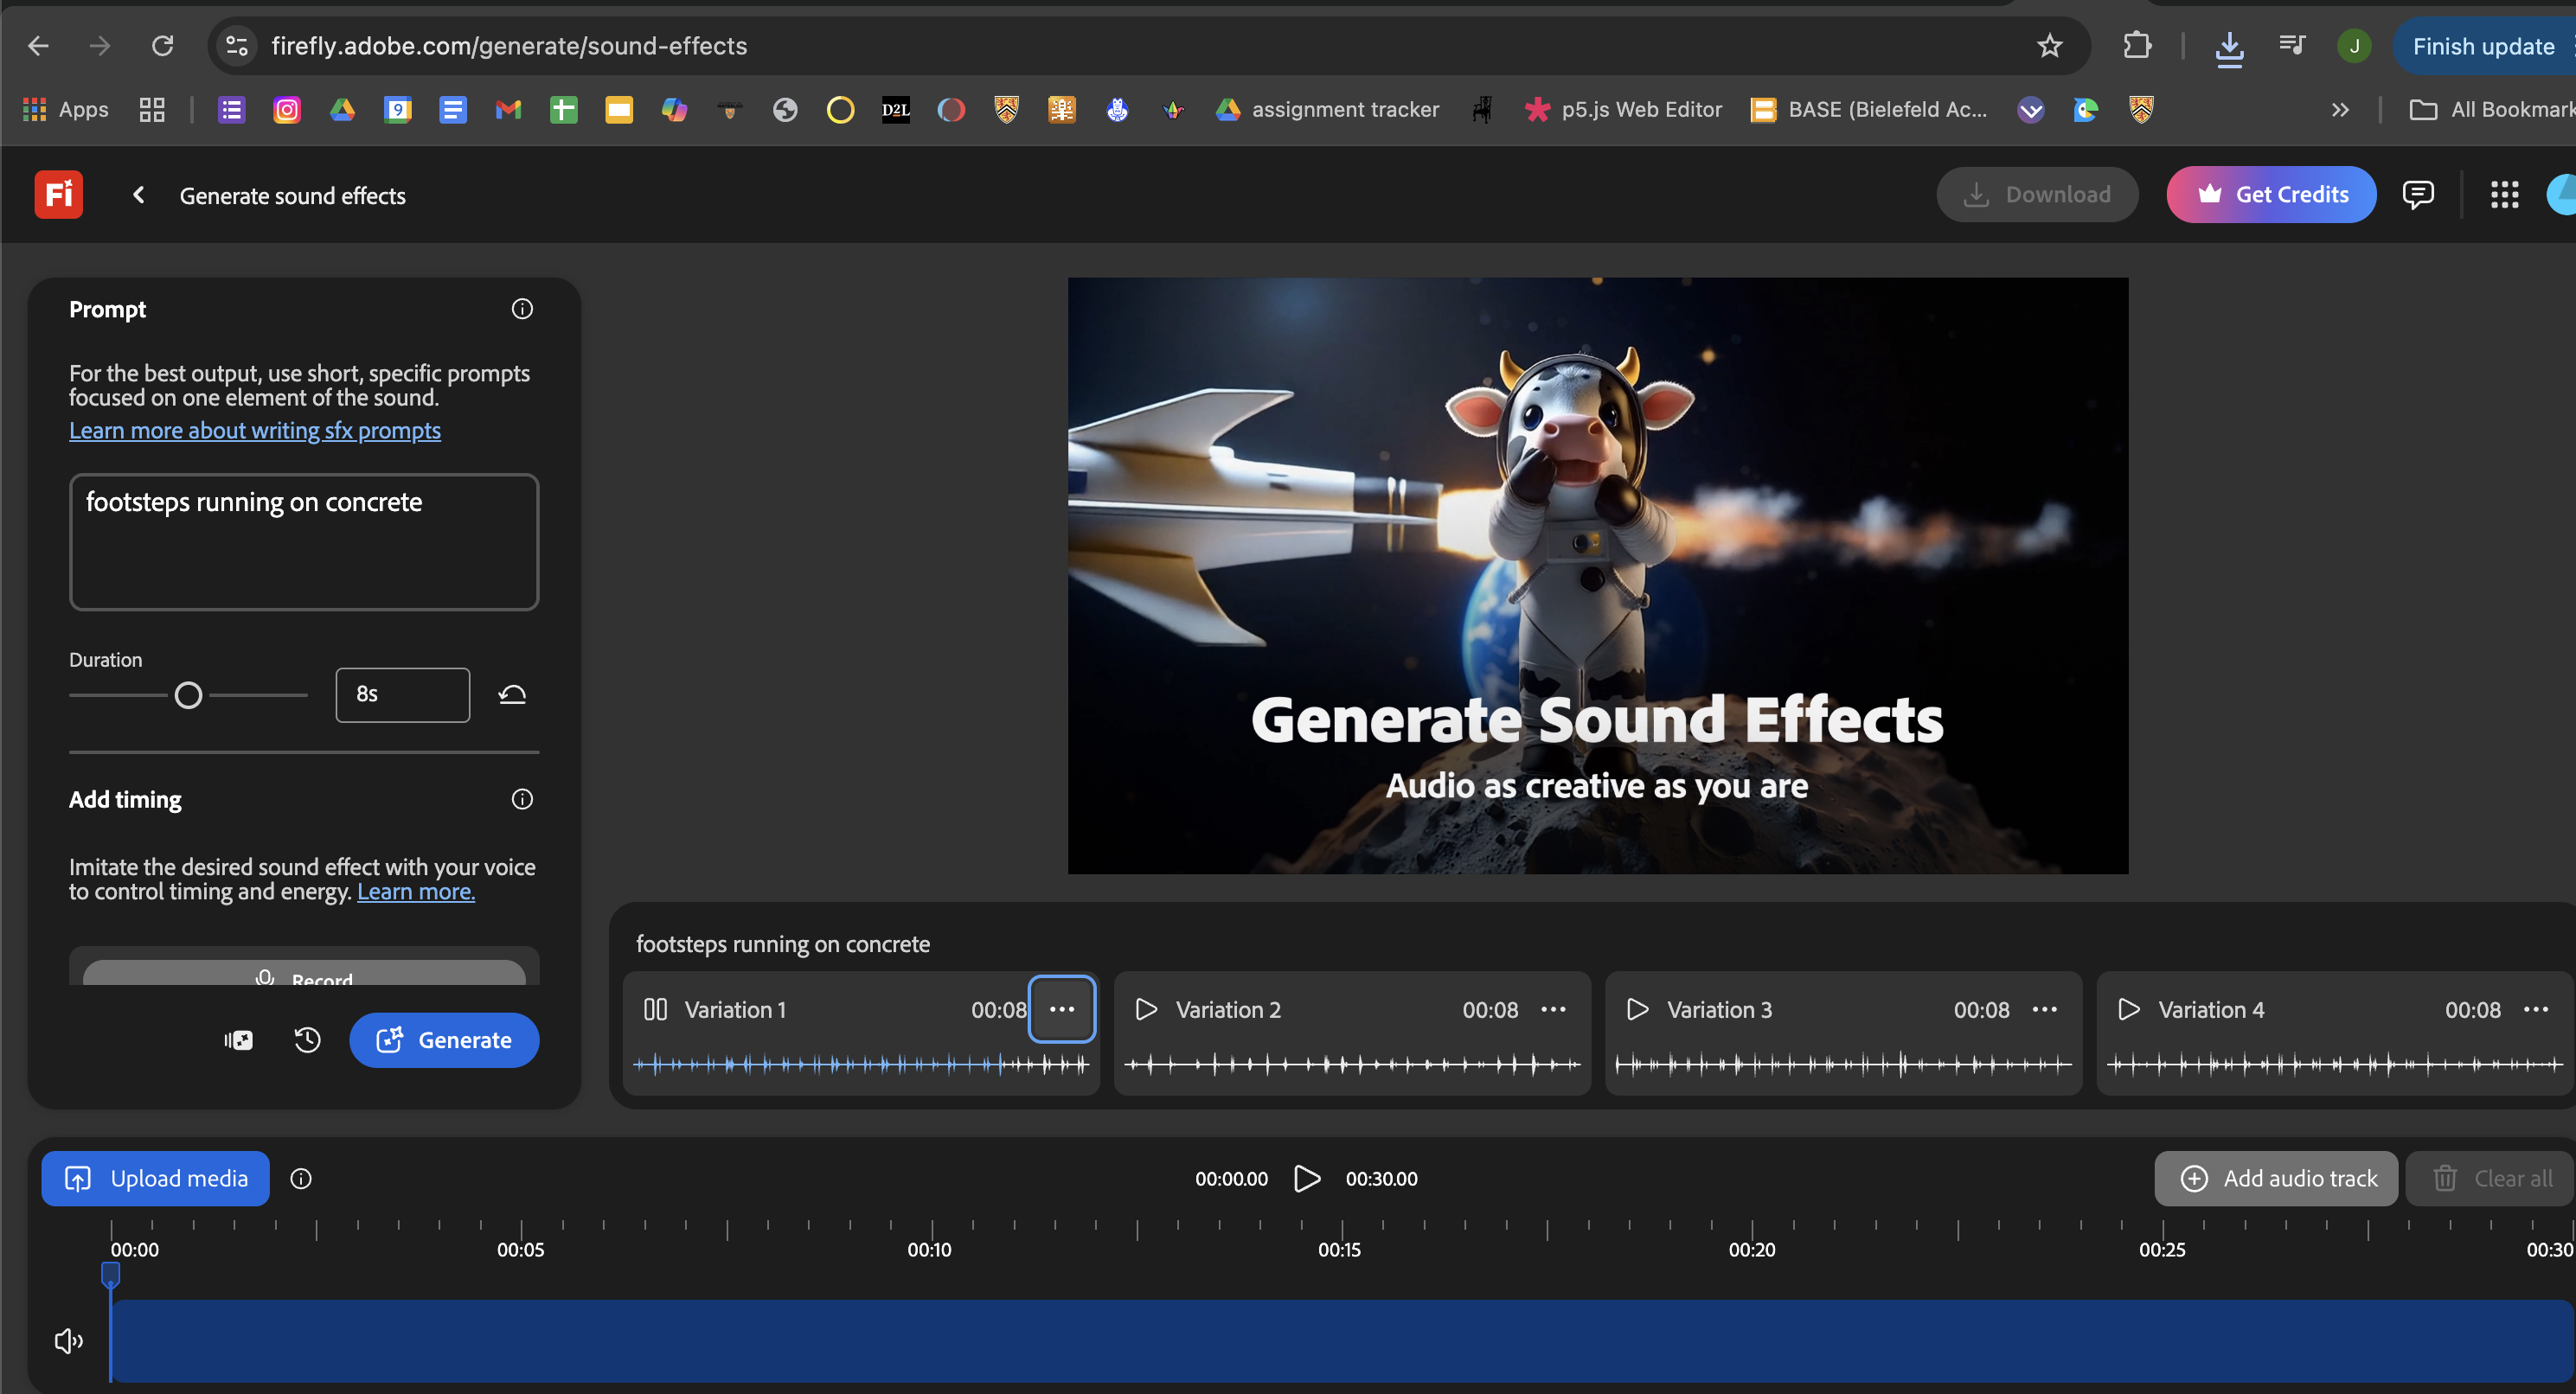The width and height of the screenshot is (2576, 1394).
Task: Click the Duration slider handle
Action: pyautogui.click(x=188, y=695)
